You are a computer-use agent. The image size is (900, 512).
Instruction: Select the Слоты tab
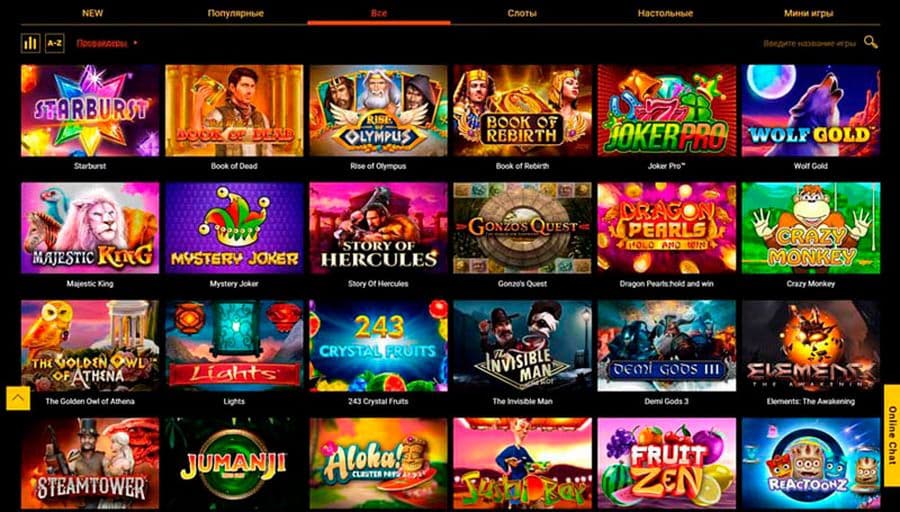click(522, 13)
